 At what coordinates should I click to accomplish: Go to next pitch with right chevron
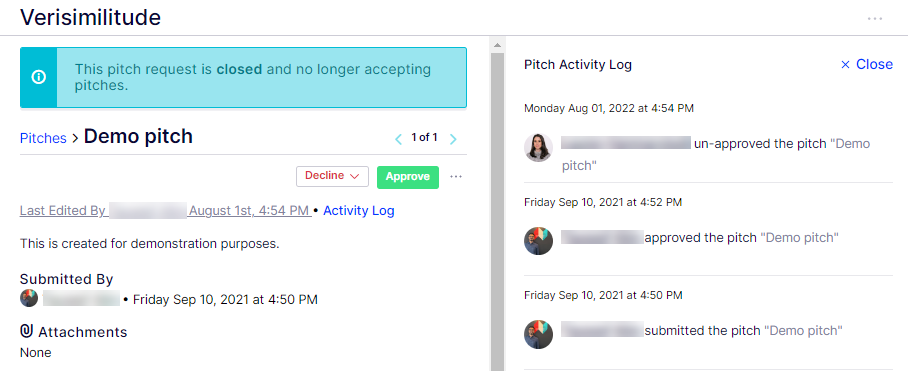[453, 139]
